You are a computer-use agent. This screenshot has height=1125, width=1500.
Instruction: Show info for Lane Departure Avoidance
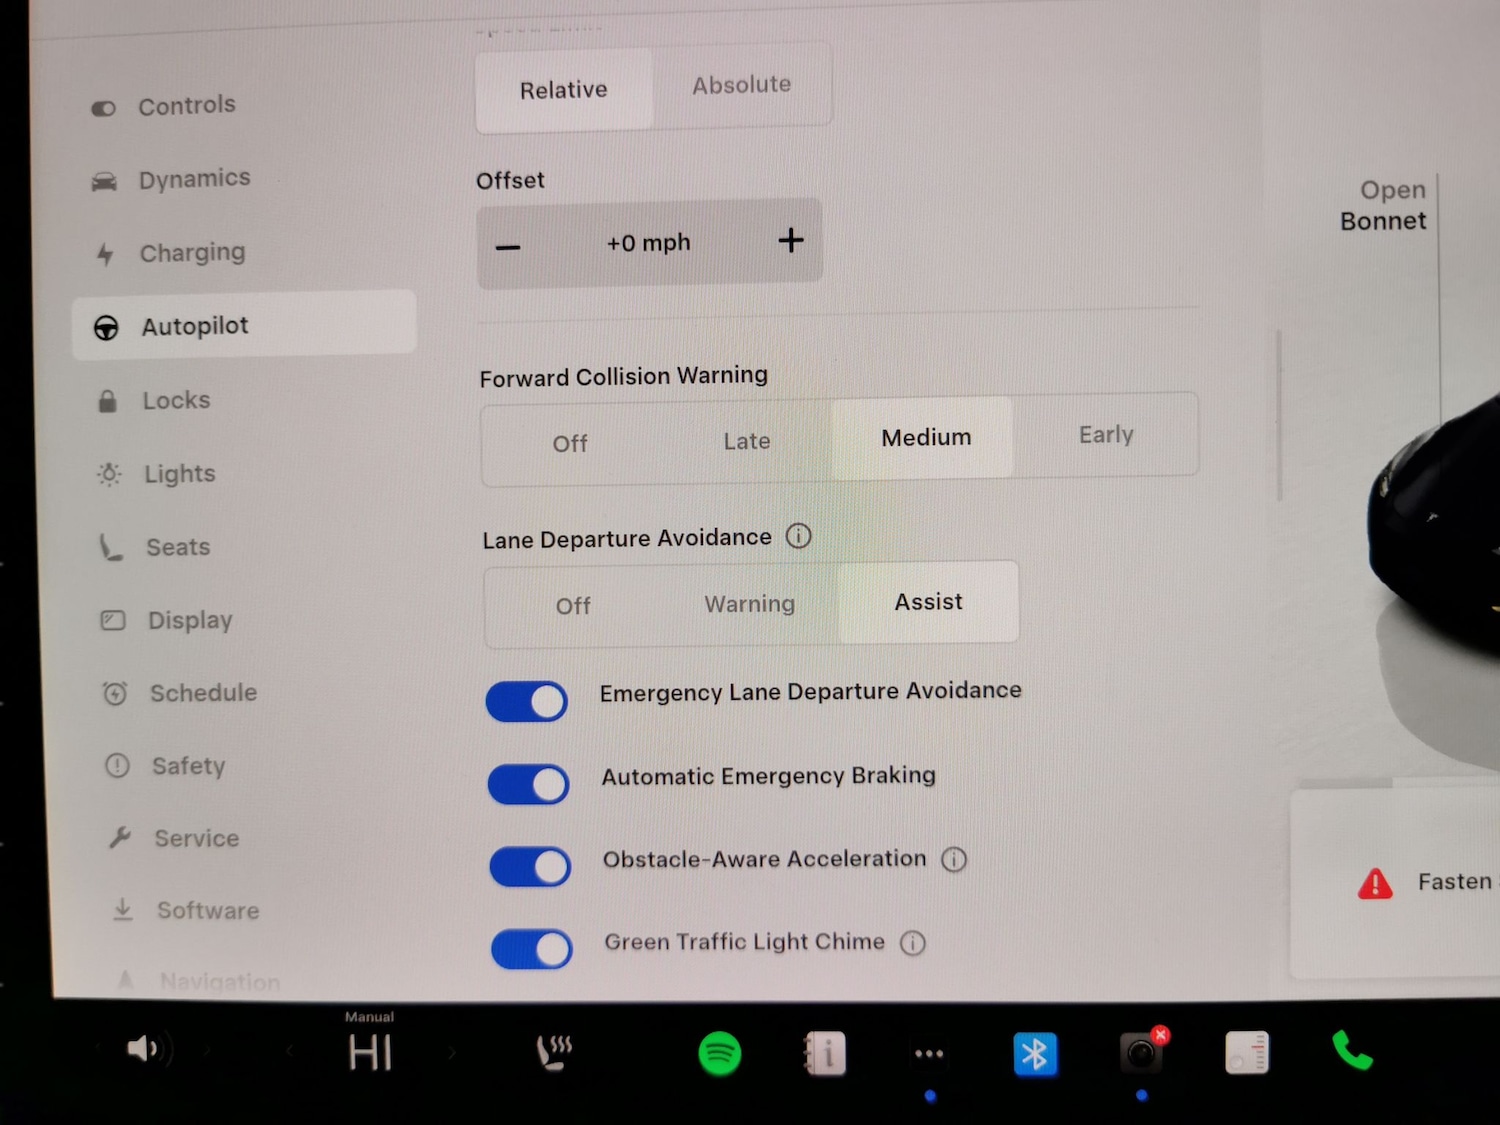[x=798, y=537]
